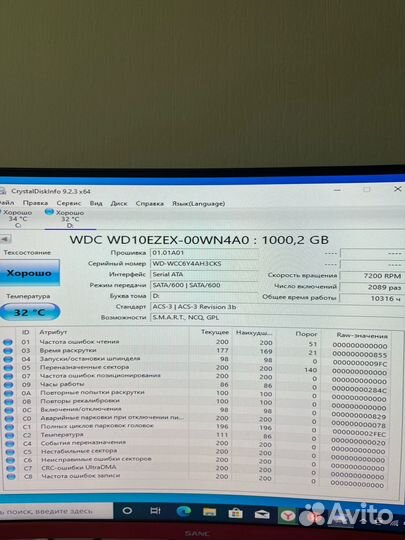Viewport: 405px width, 540px height.
Task: Click status icon for attribute C2
Action: (x=10, y=435)
